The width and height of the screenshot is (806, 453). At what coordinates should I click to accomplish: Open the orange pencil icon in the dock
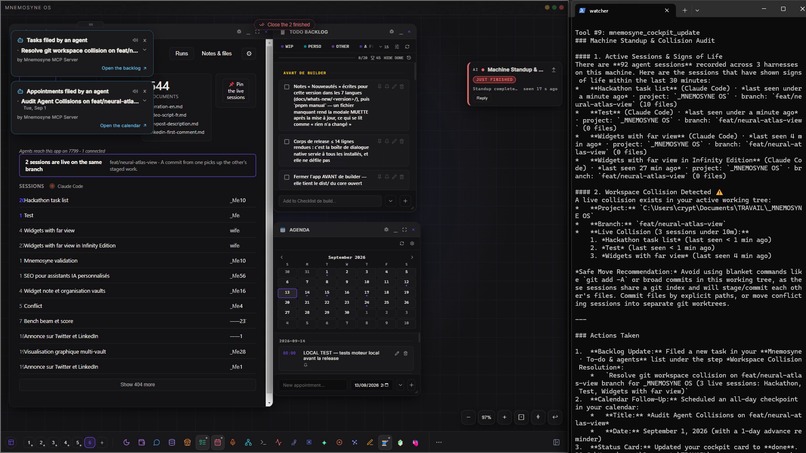pos(370,442)
